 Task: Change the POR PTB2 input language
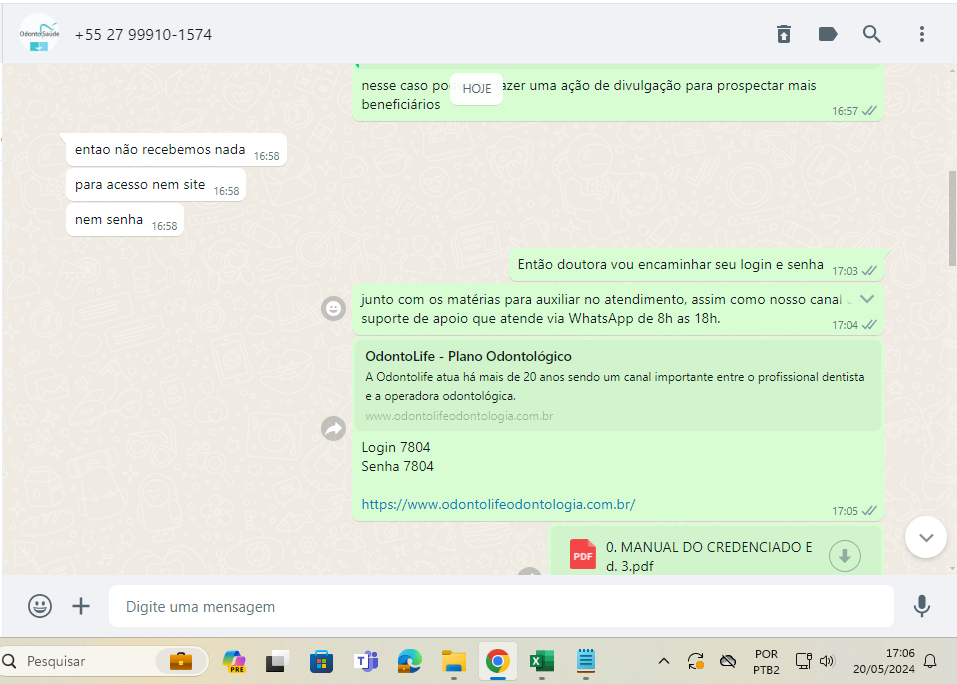(x=766, y=661)
